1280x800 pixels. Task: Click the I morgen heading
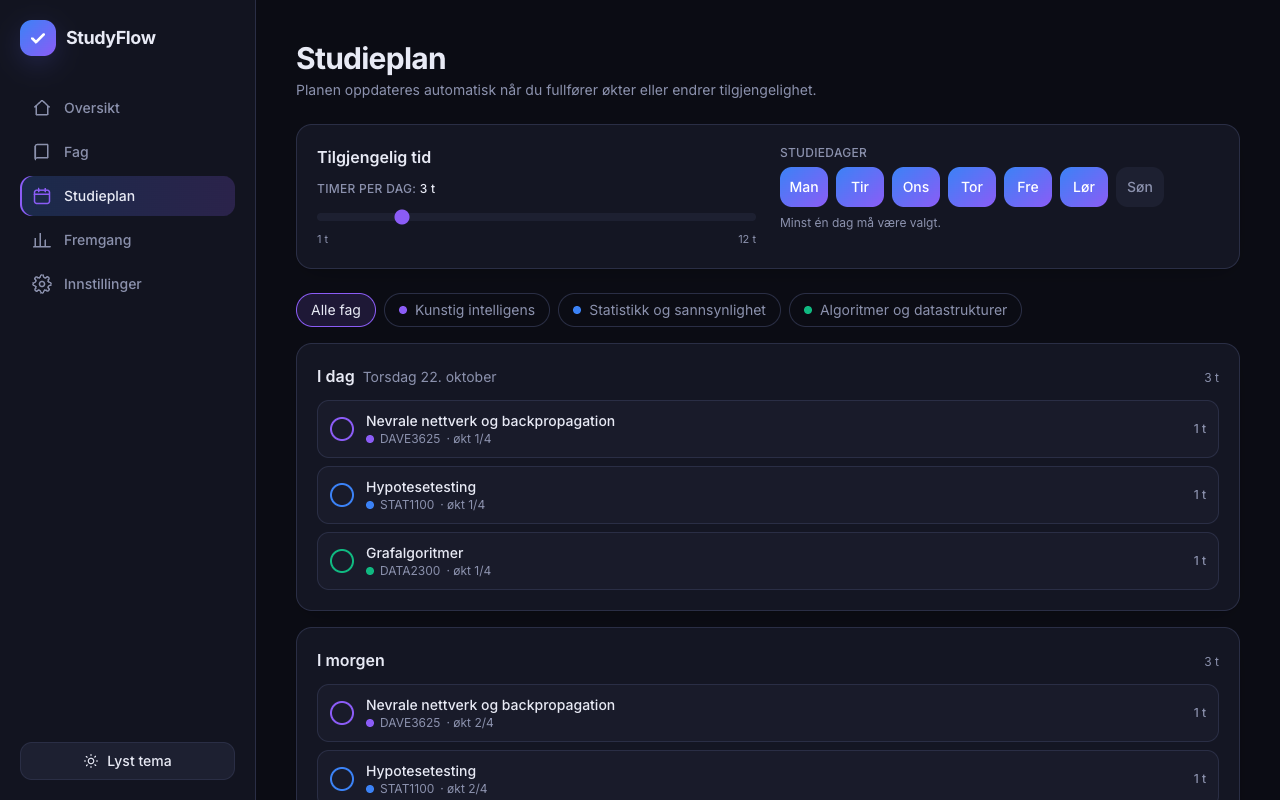(351, 660)
